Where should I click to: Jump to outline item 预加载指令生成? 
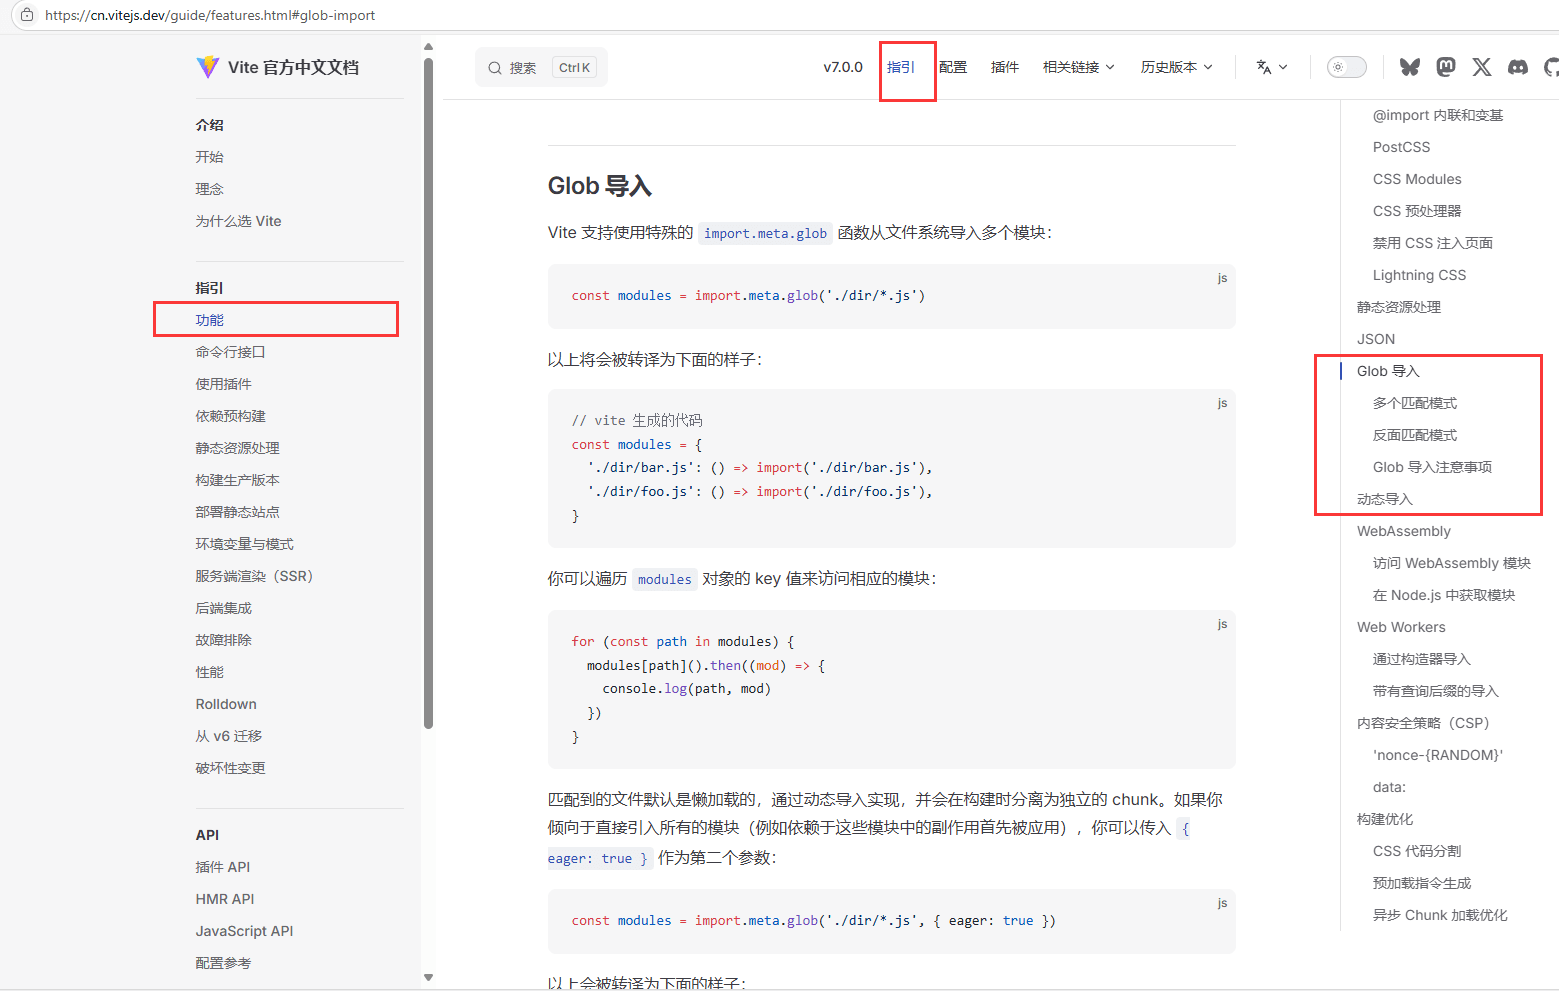1422,883
